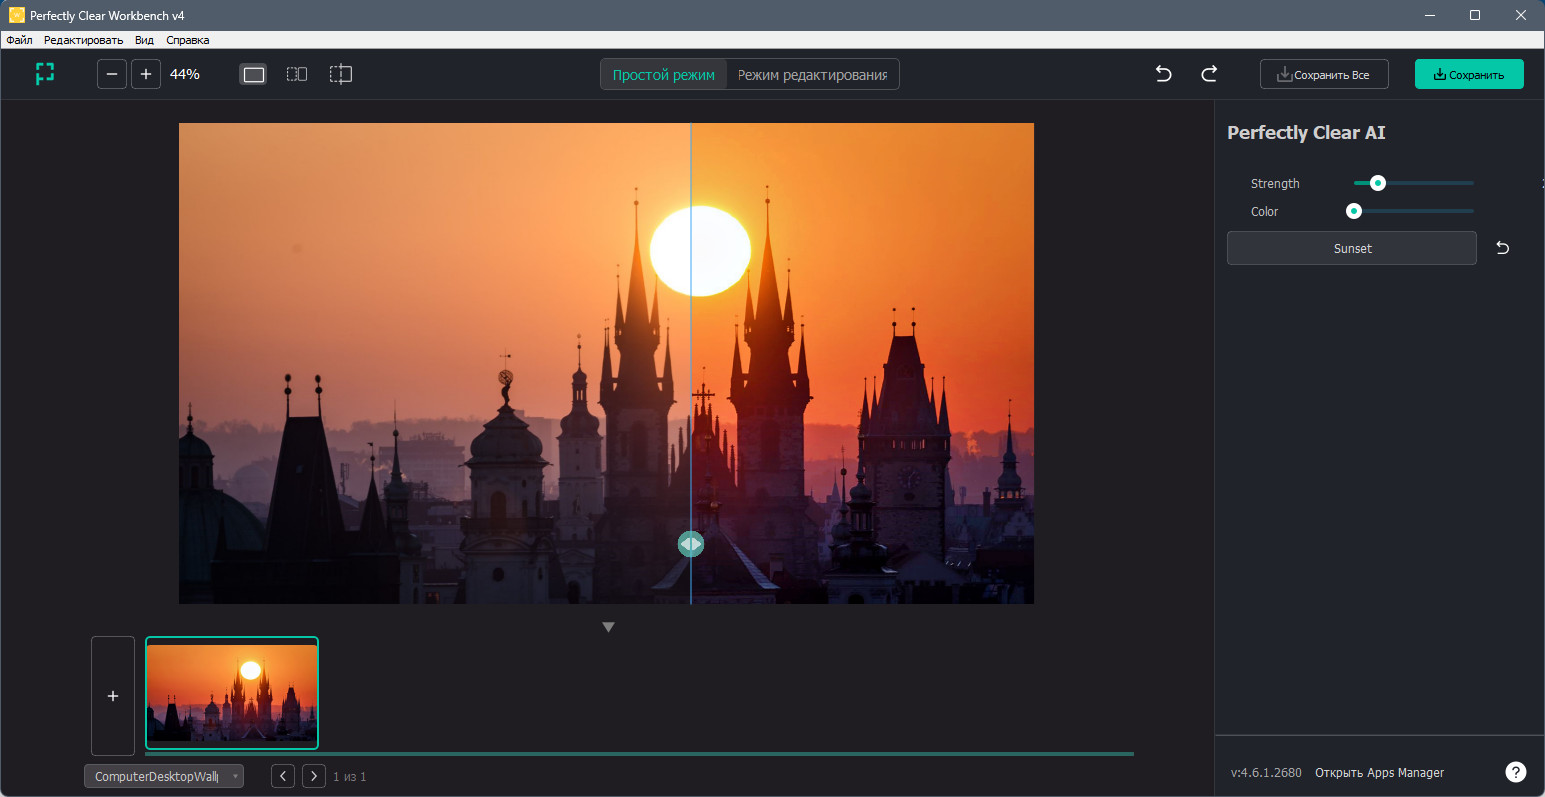Open the Справка menu
The height and width of the screenshot is (797, 1545).
pos(188,40)
